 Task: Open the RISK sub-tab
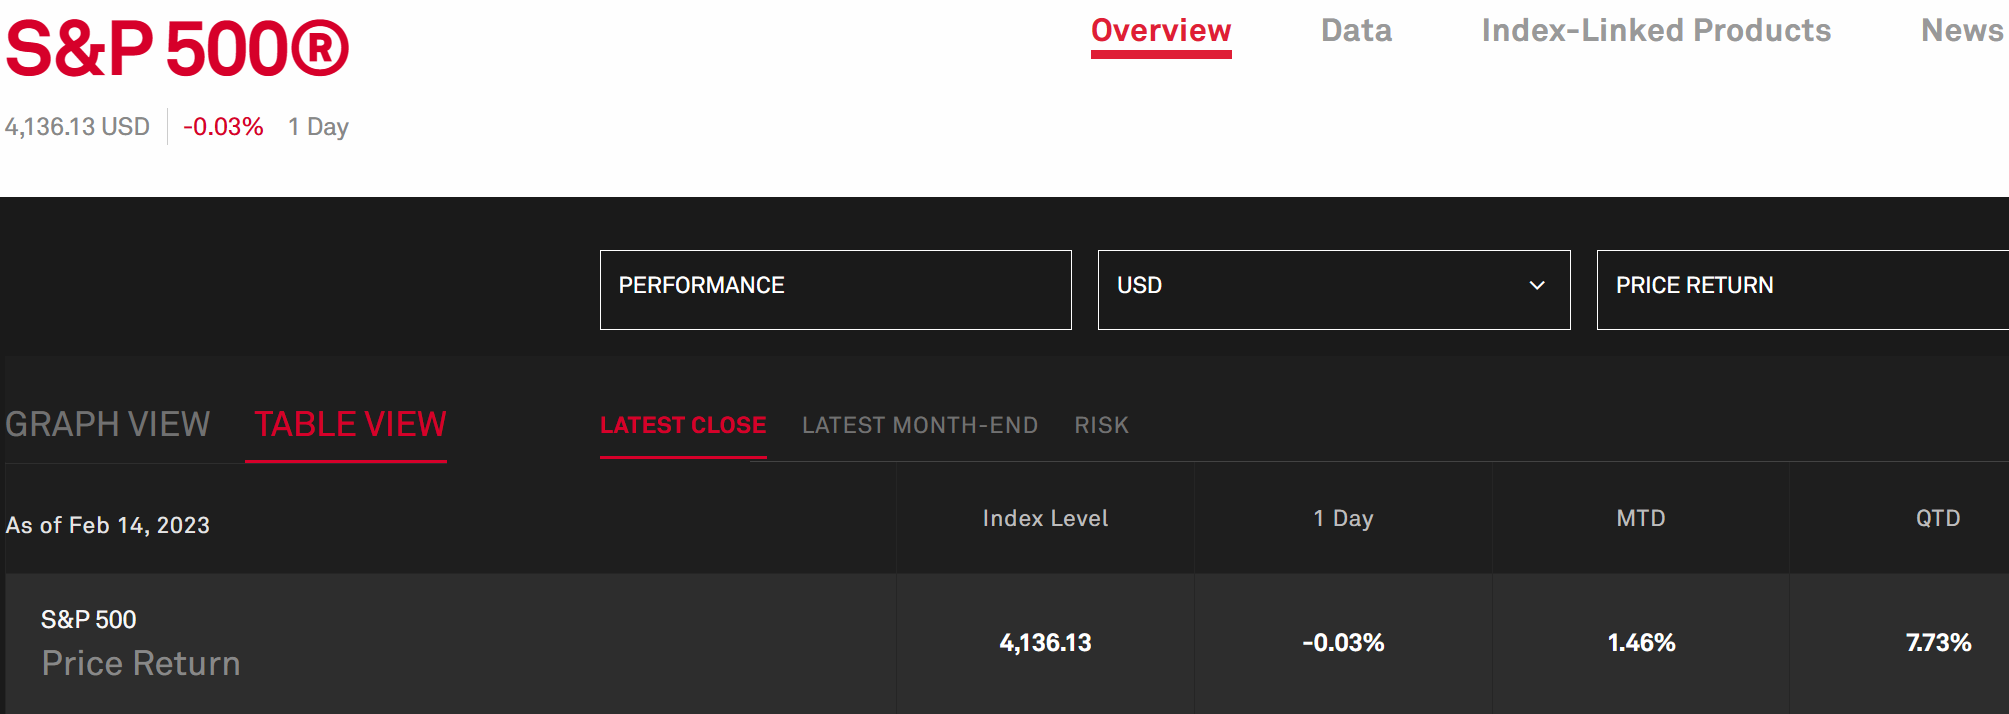(1101, 425)
